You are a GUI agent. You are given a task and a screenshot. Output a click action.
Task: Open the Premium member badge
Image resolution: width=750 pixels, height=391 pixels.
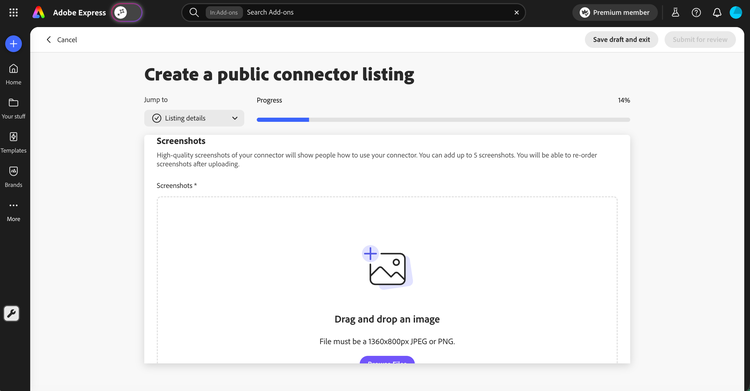[x=615, y=12]
